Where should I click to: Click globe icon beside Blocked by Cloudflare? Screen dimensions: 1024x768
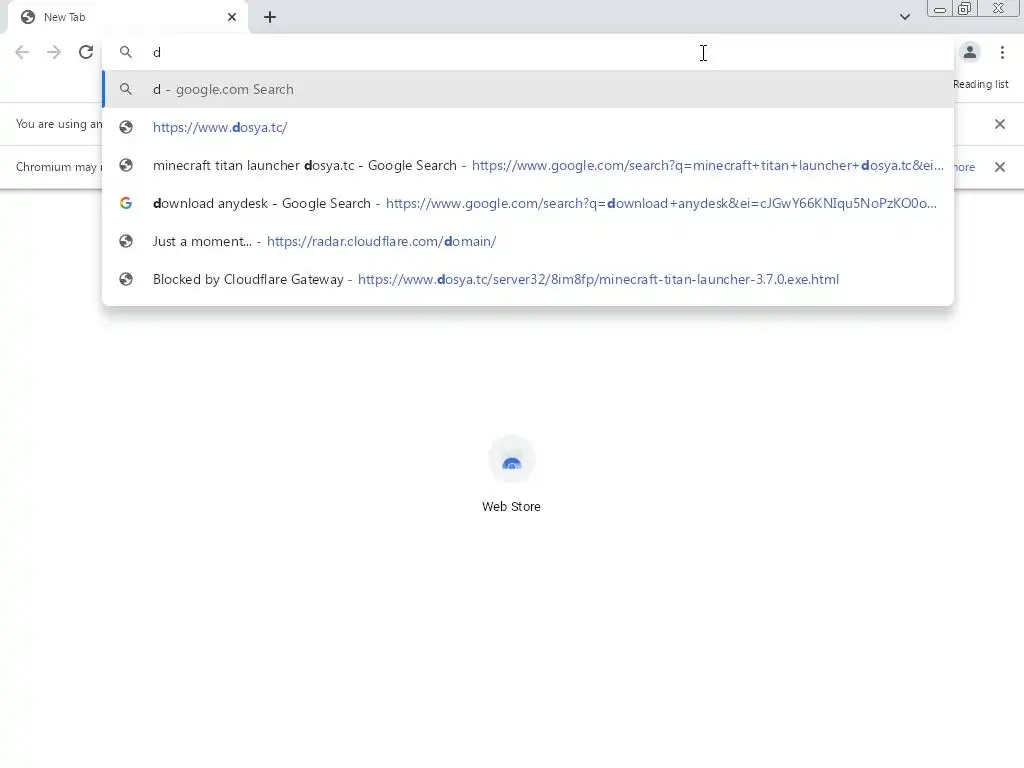tap(126, 279)
